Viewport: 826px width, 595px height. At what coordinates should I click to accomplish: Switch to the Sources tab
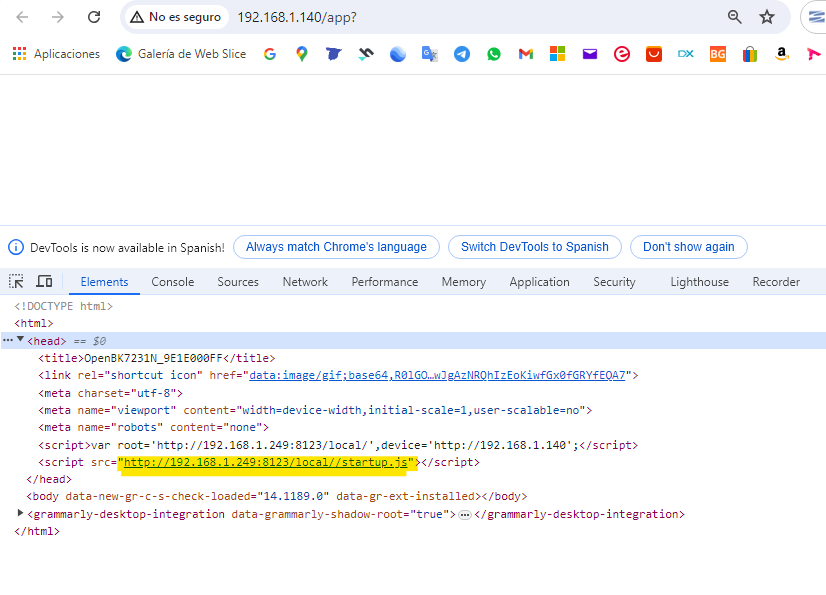238,282
